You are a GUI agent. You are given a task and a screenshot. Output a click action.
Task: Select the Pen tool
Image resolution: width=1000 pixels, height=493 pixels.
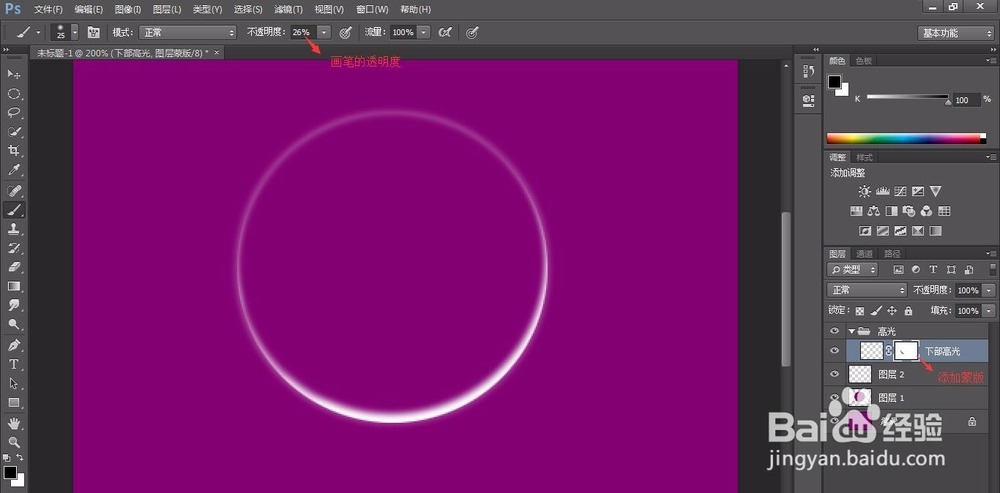(x=13, y=345)
